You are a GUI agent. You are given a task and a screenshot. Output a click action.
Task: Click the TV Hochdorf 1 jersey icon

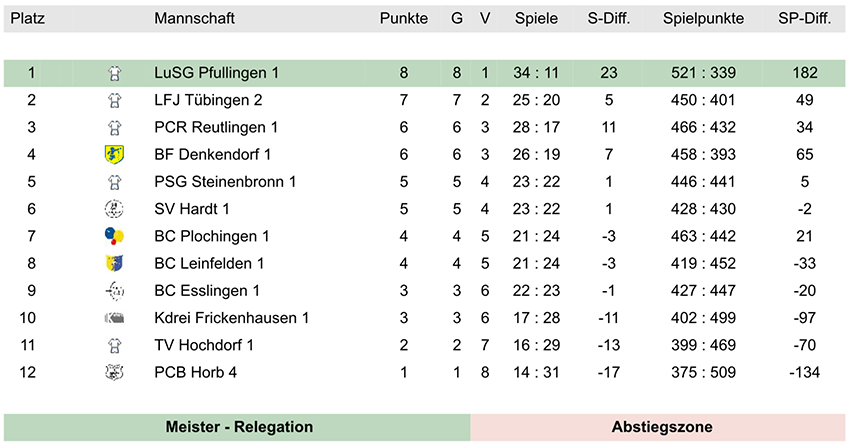(x=114, y=345)
